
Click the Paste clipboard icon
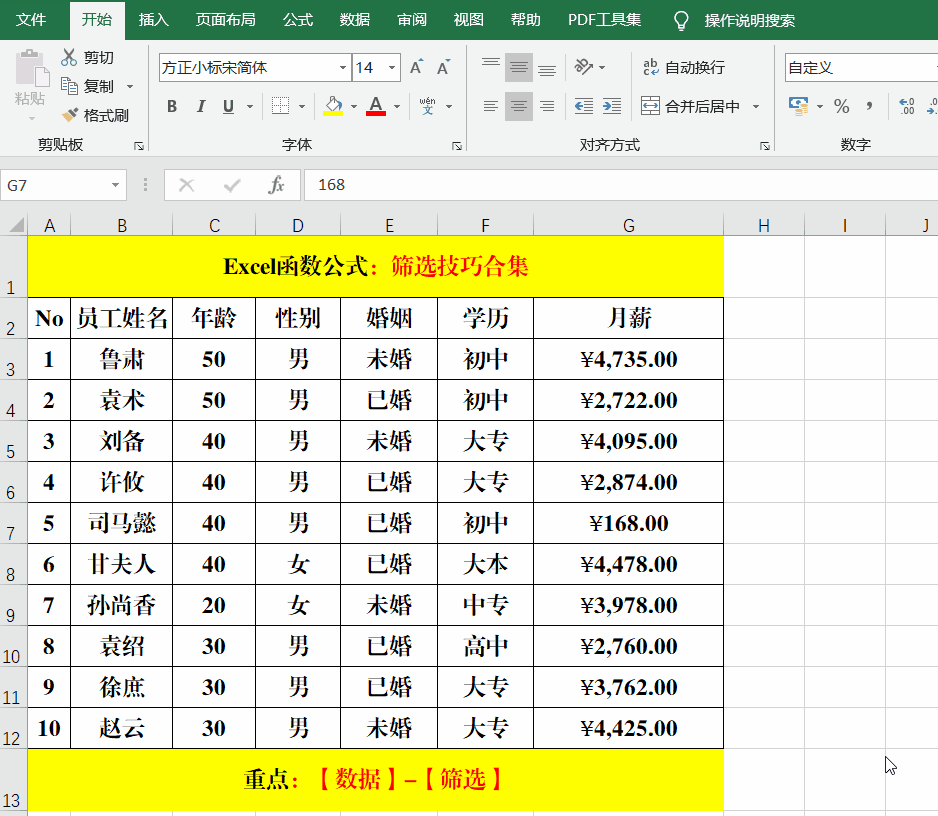point(32,70)
